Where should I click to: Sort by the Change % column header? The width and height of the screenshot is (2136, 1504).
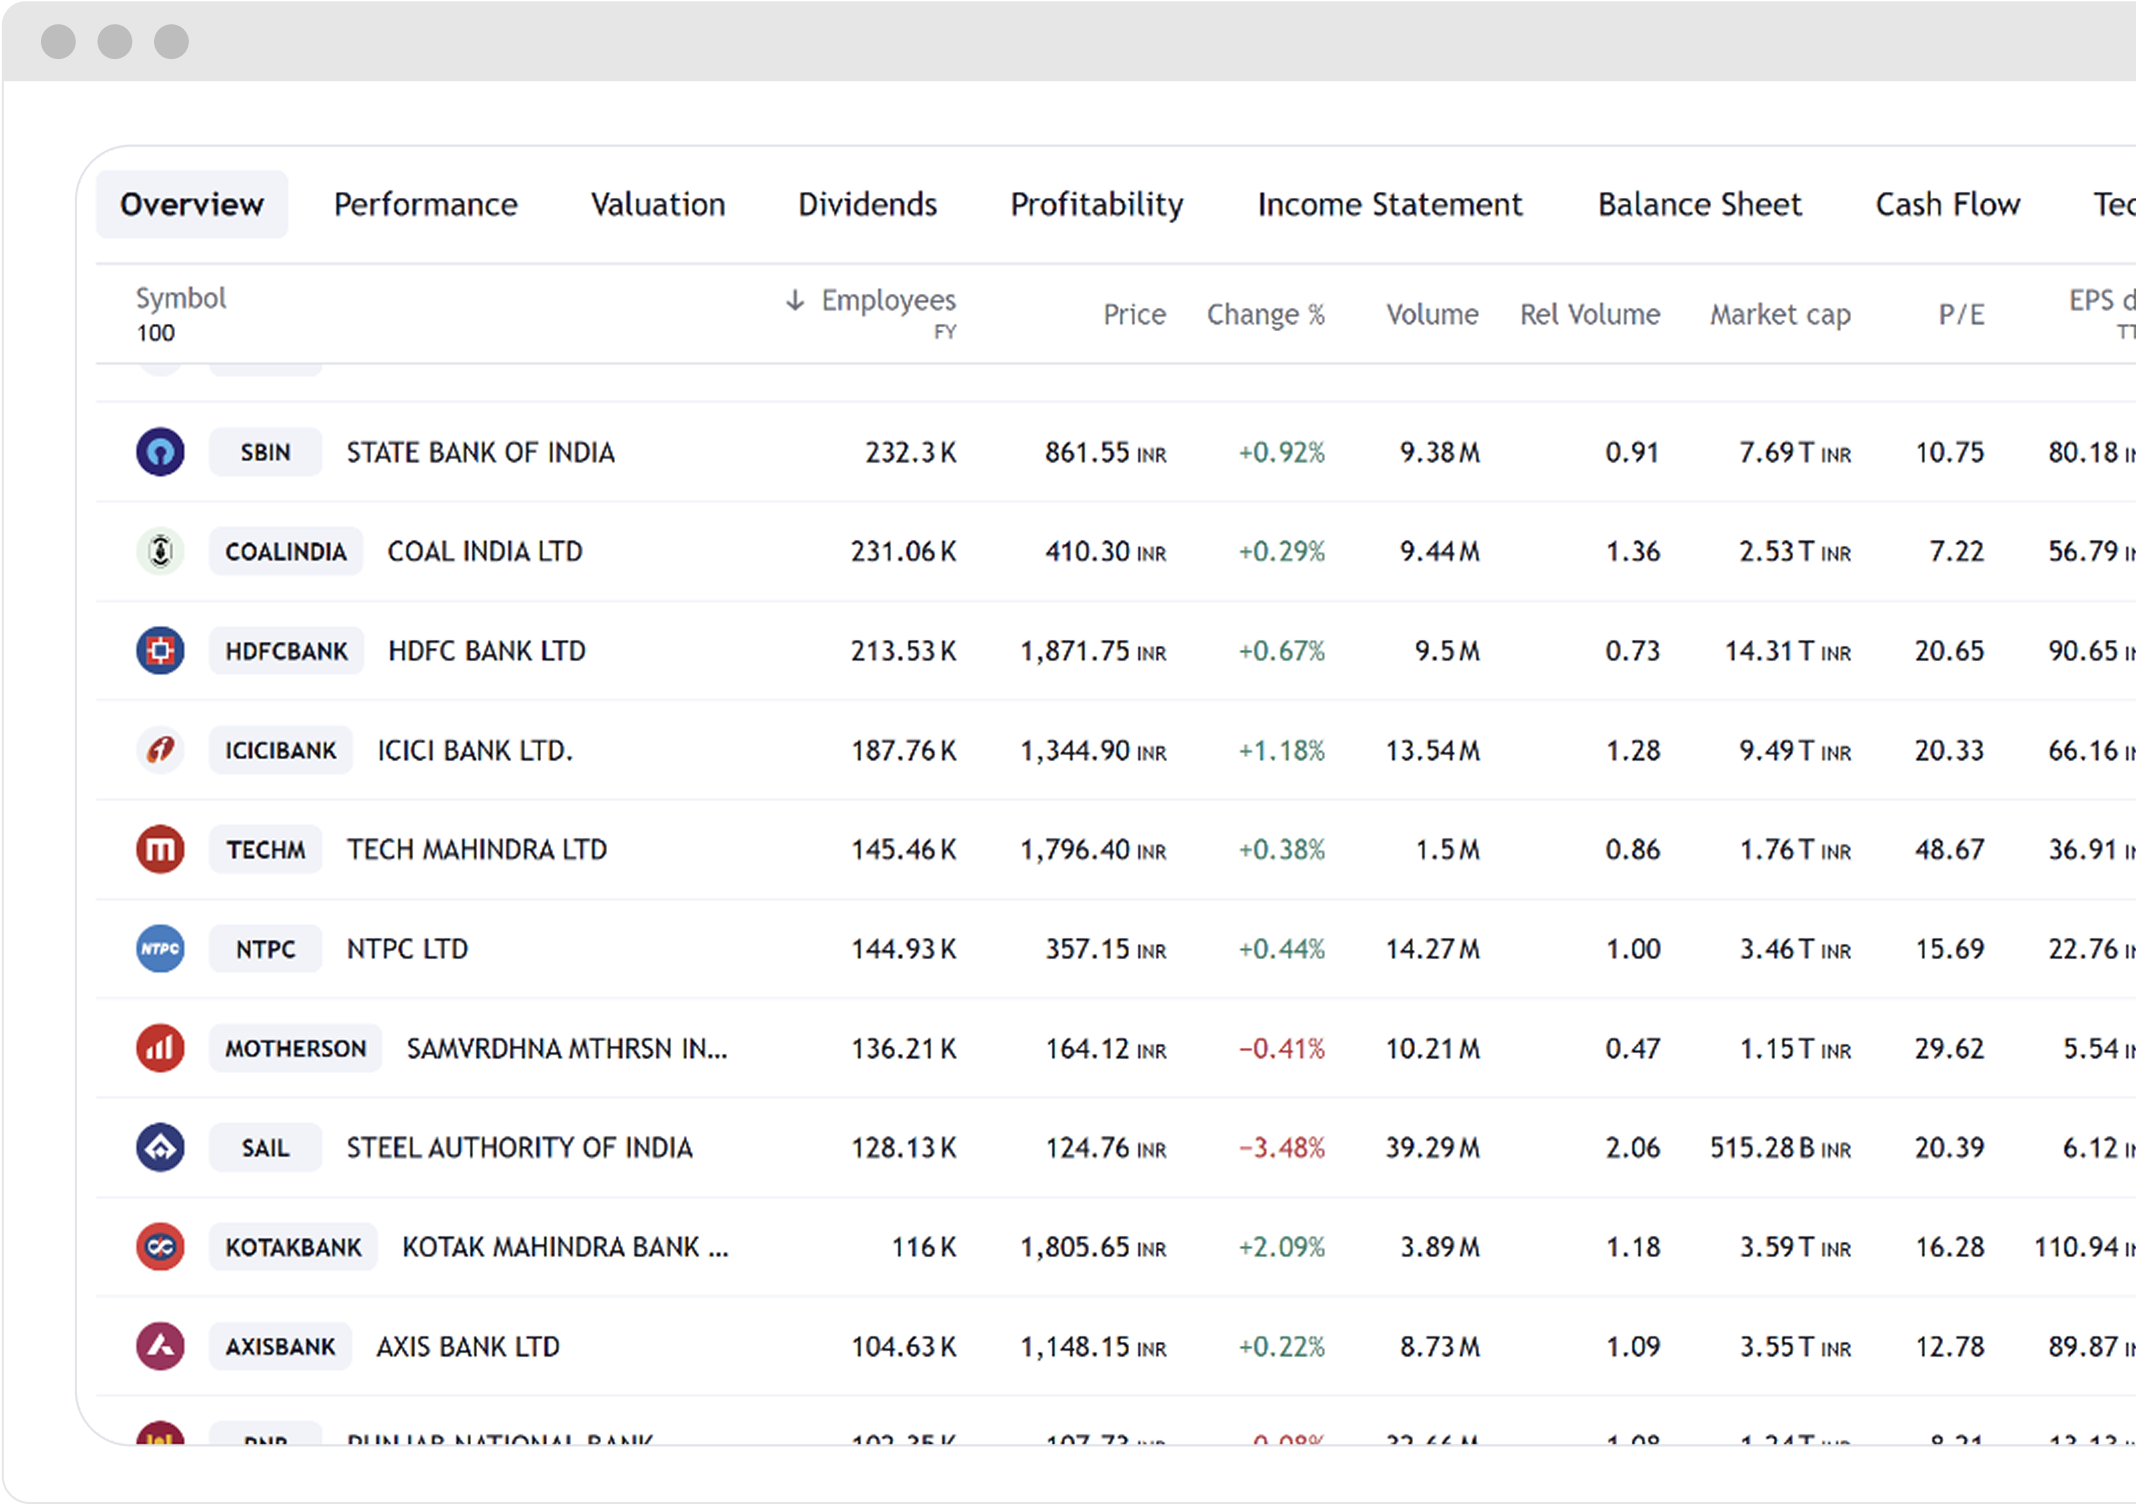pos(1265,314)
